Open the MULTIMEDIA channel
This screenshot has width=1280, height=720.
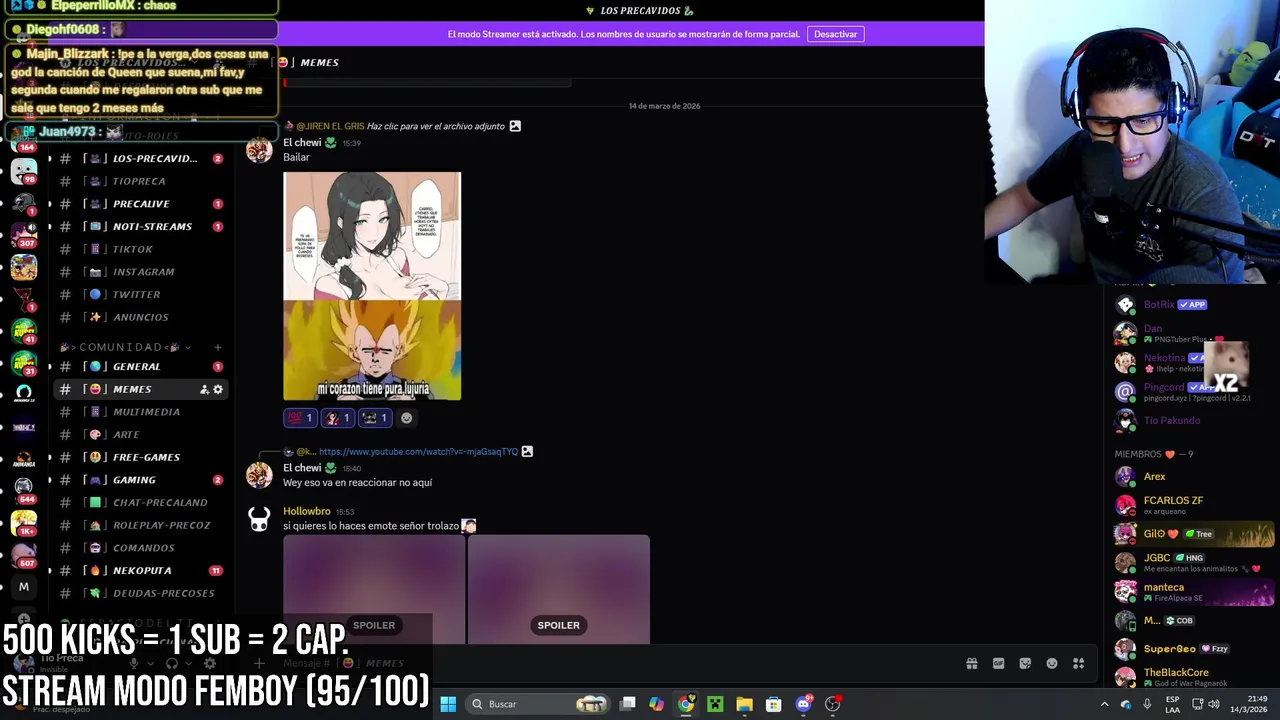coord(141,412)
